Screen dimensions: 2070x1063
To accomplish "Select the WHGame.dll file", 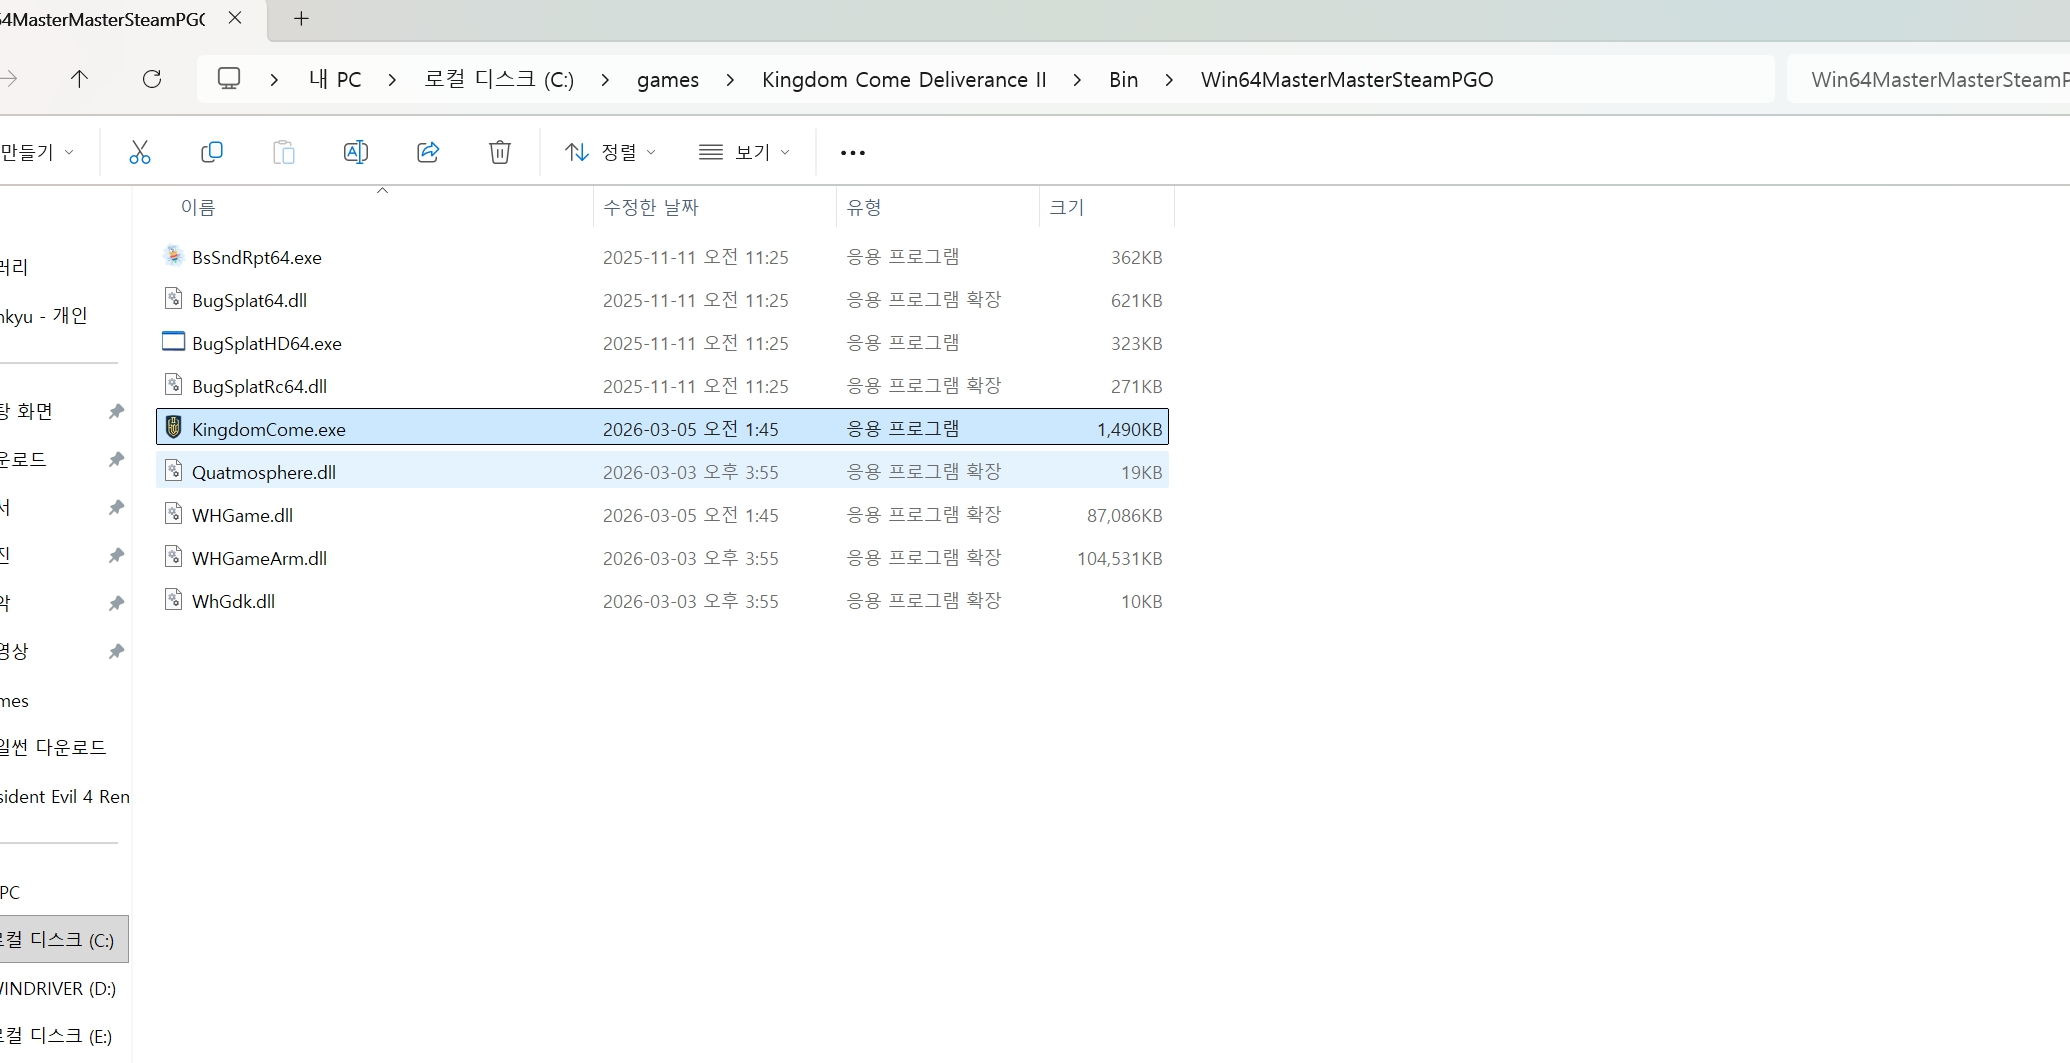I will (662, 515).
